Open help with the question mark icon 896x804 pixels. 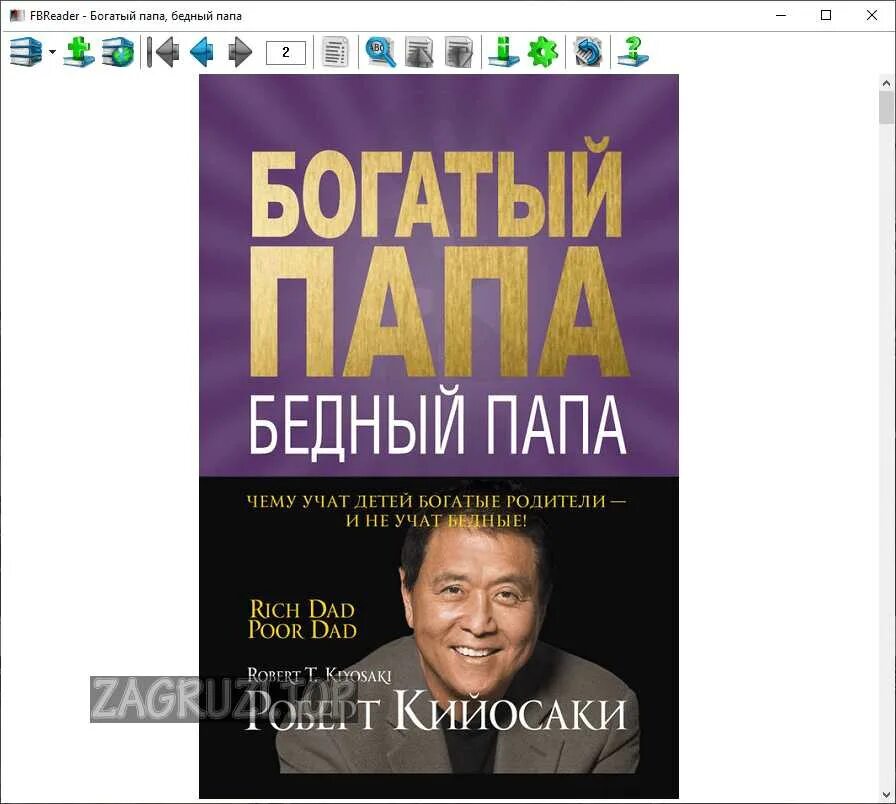633,52
